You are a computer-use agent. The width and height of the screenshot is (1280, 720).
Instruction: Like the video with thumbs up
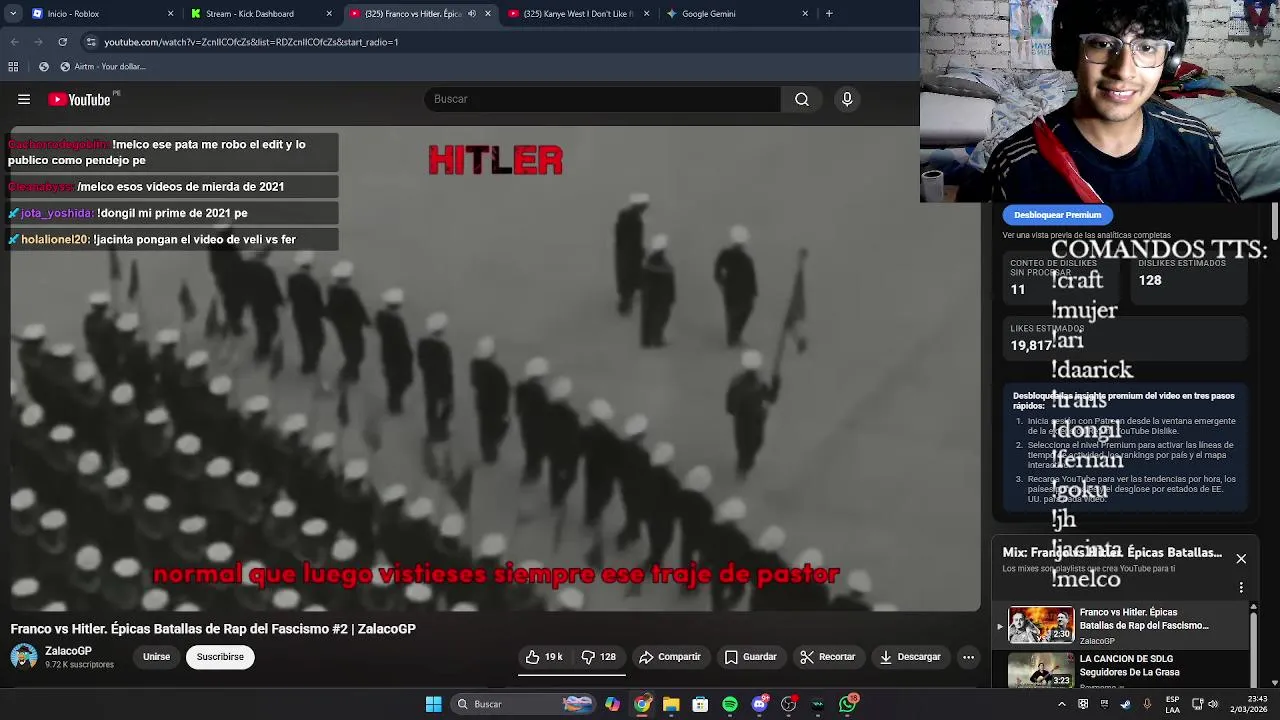pos(545,657)
